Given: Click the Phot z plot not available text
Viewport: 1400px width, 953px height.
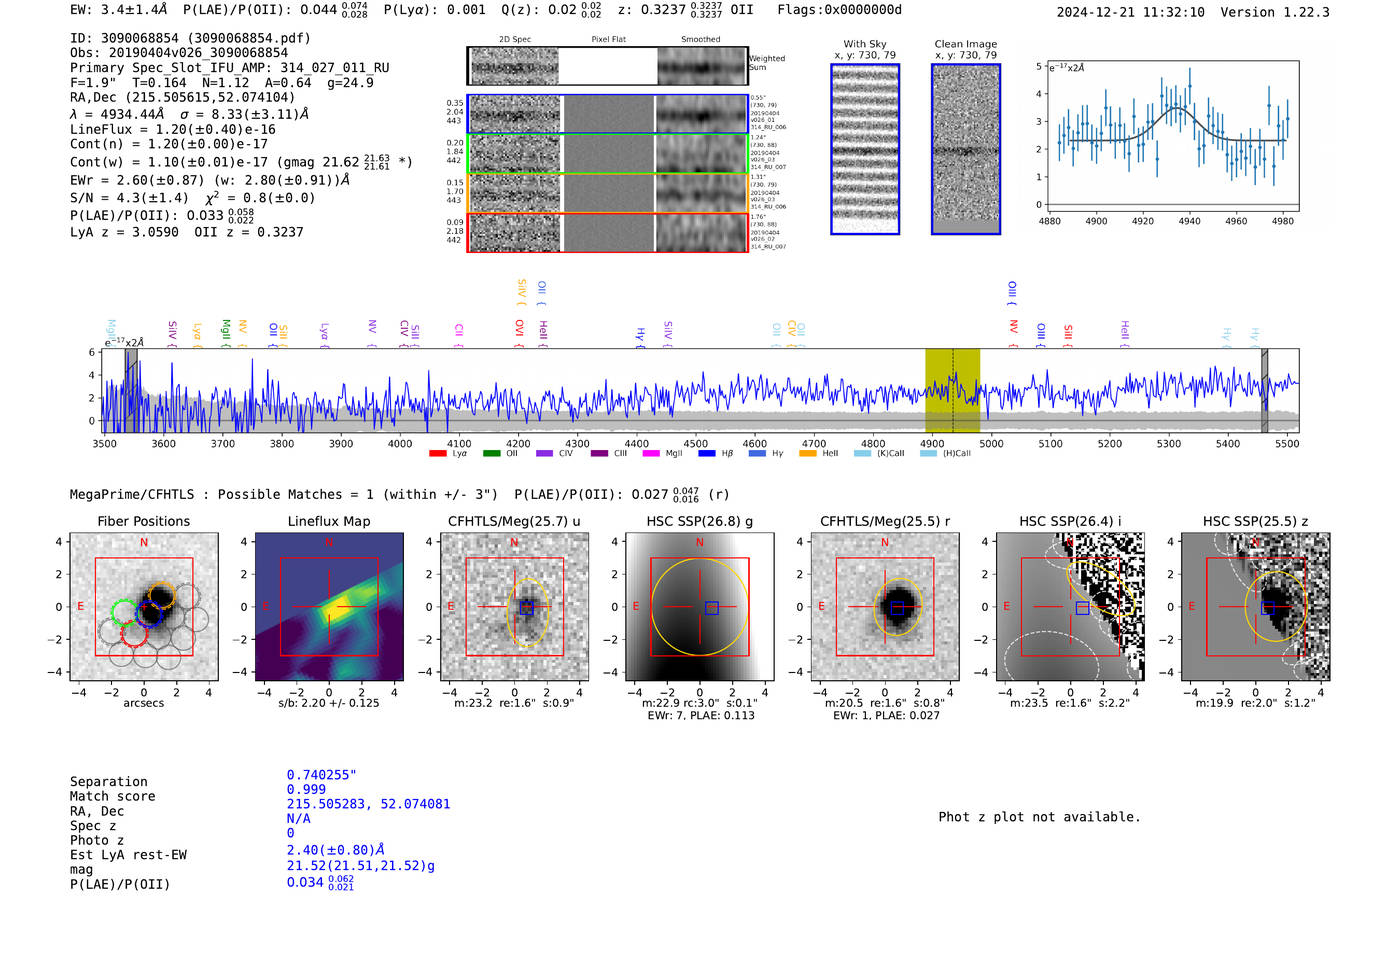Looking at the screenshot, I should pos(1039,817).
